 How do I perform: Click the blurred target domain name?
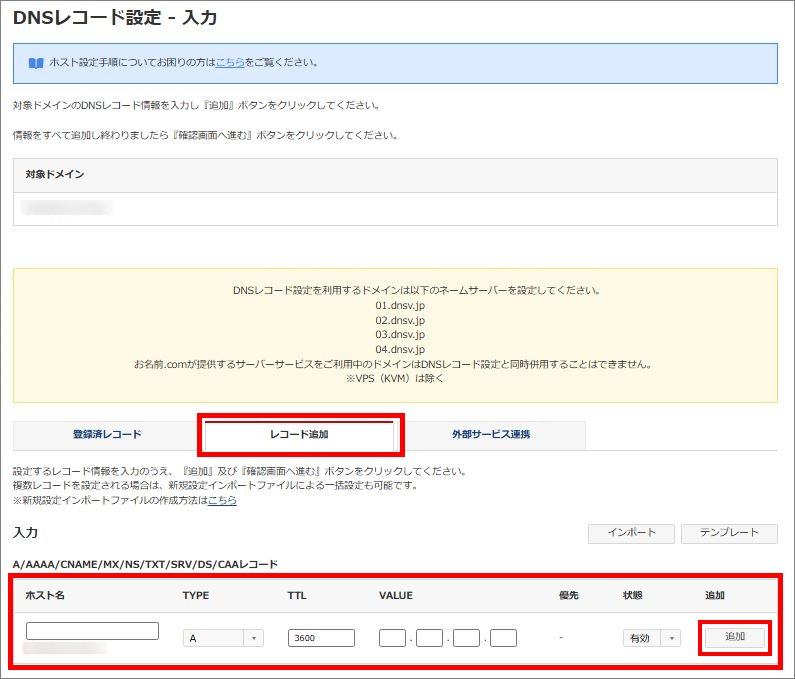click(x=67, y=207)
